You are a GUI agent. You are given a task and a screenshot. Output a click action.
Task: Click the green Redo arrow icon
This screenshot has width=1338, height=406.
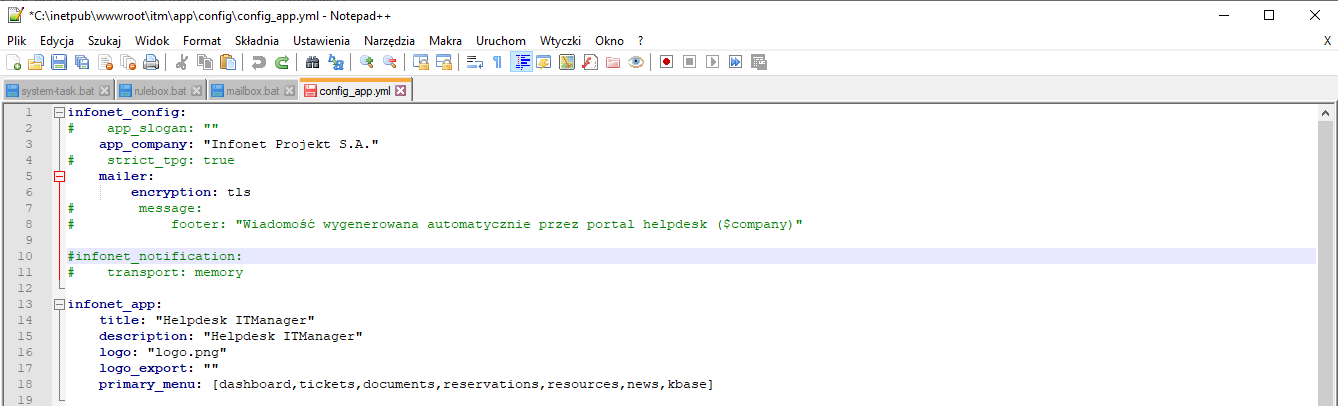pyautogui.click(x=282, y=62)
